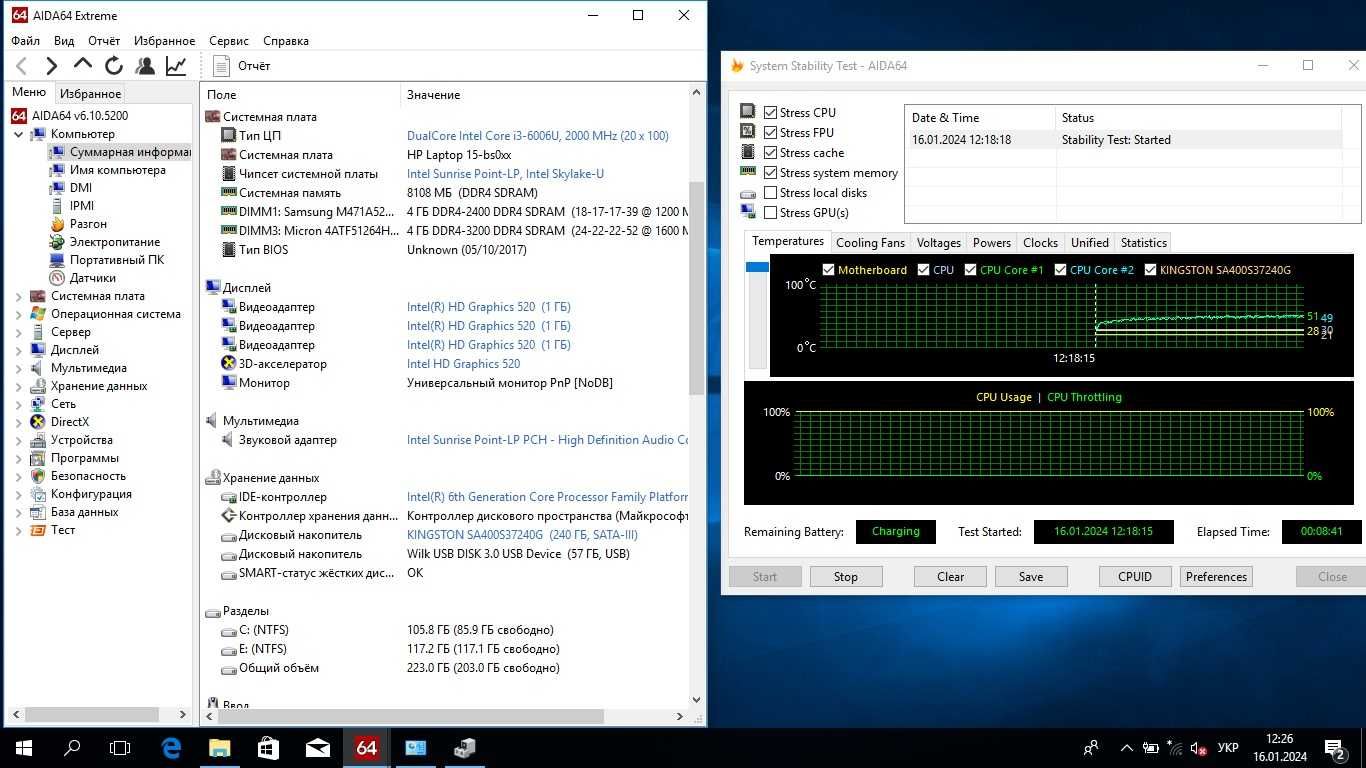This screenshot has width=1366, height=768.
Task: Open Электропитание tree item
Action: coord(105,242)
